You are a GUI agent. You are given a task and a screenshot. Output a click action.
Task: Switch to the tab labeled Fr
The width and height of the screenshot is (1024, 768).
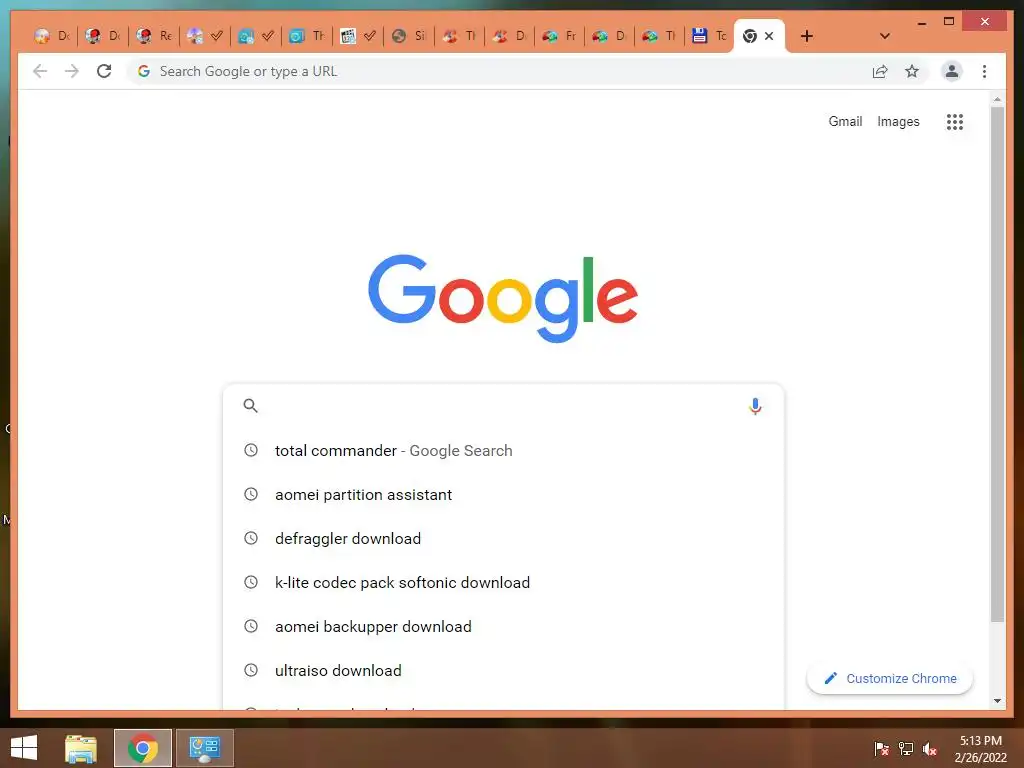tap(560, 36)
